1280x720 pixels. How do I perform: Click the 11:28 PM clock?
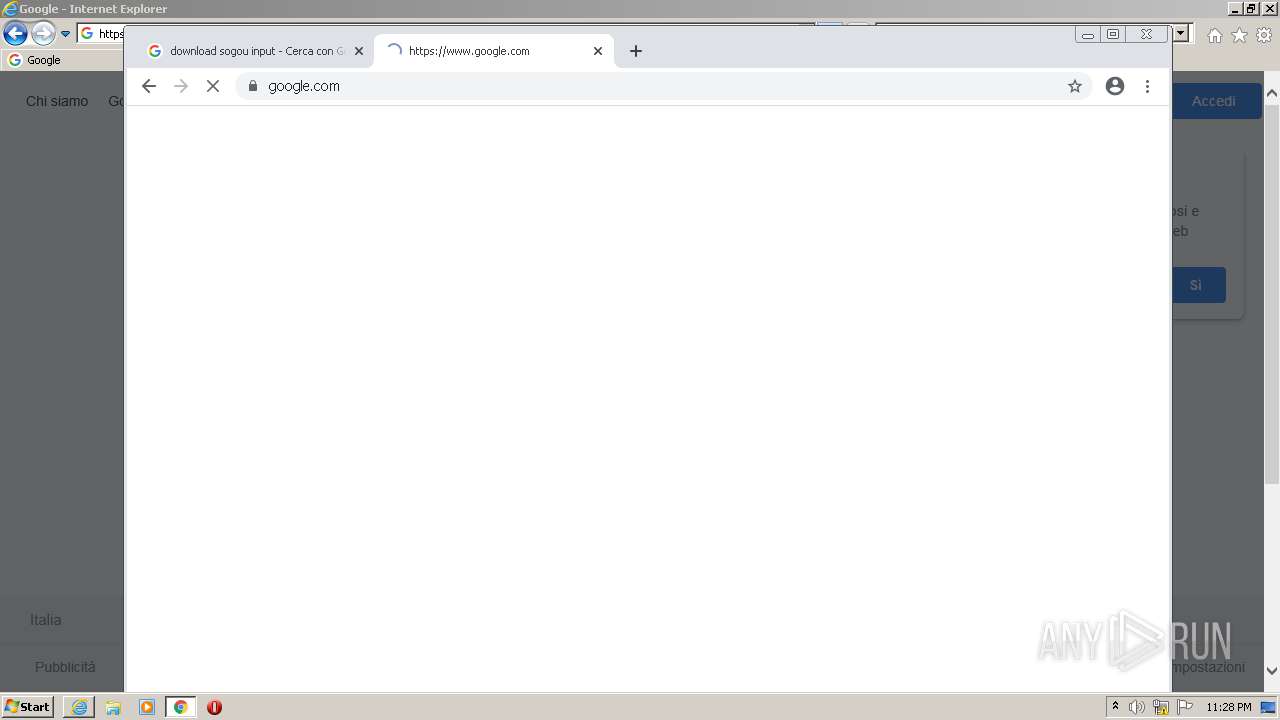click(x=1229, y=707)
